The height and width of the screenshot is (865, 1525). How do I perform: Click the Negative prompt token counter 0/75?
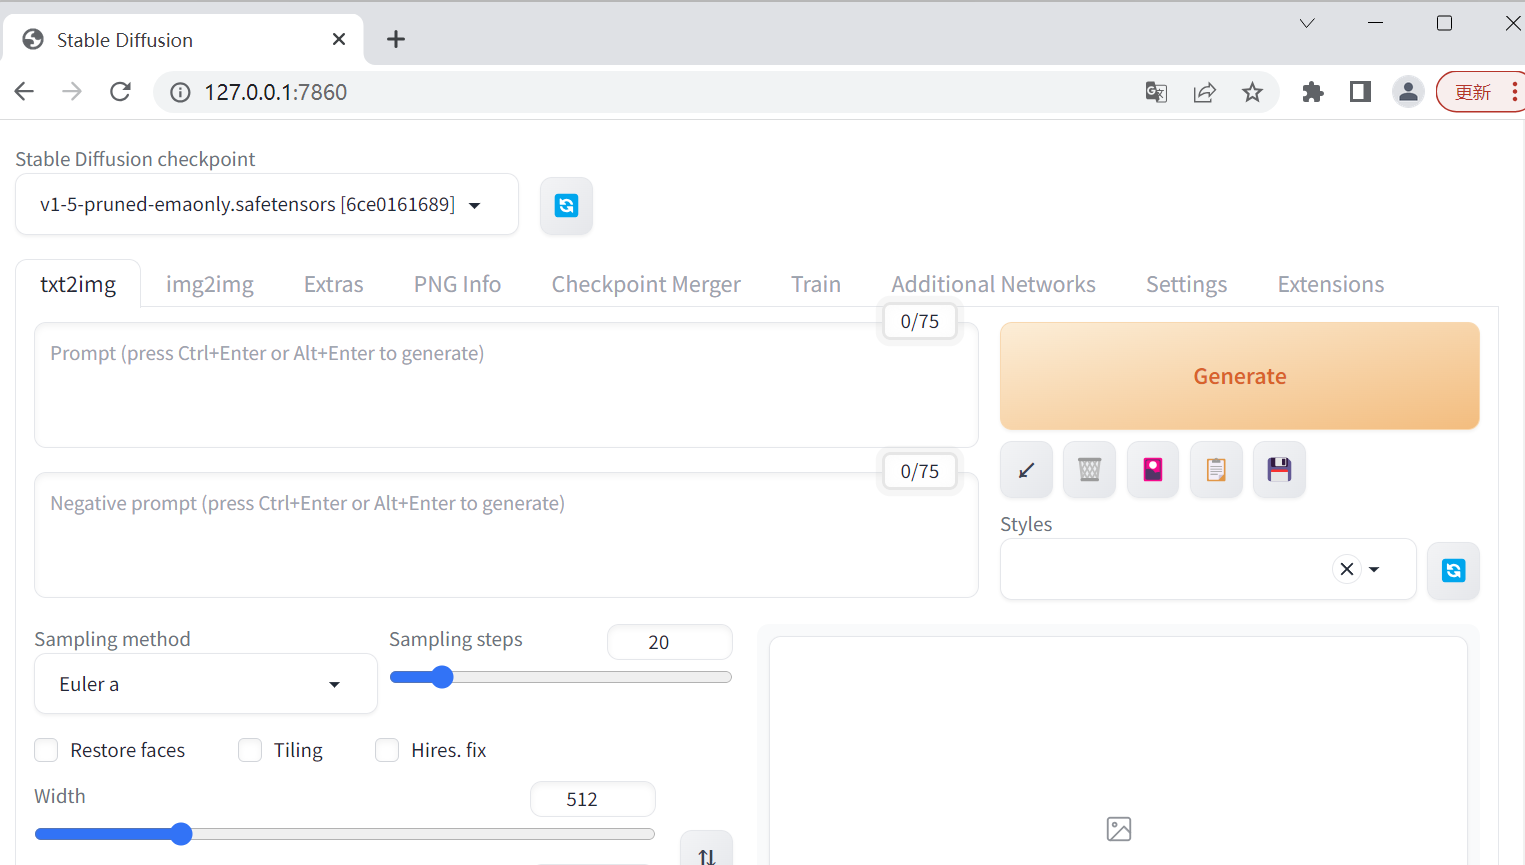coord(920,471)
